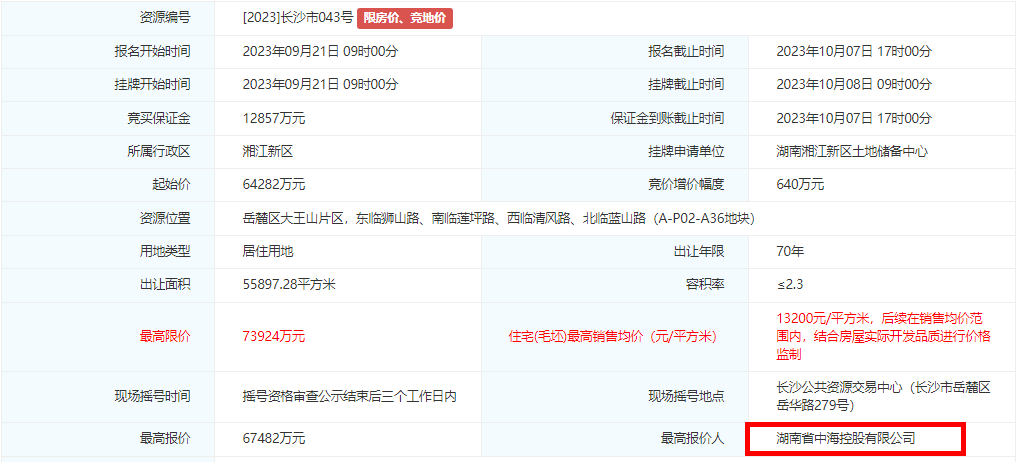Select plot ratio value ≤2.3
Screen dimensions: 1034x462
tap(790, 285)
